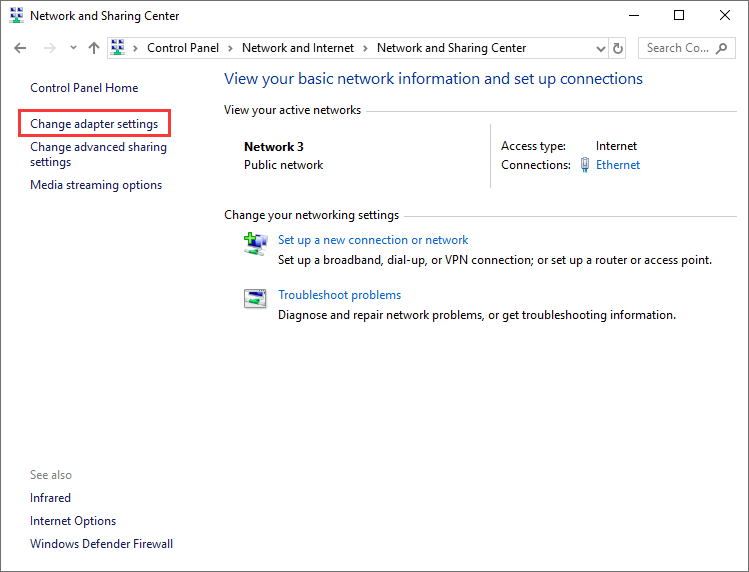Click the Troubleshoot problems icon
The image size is (749, 572).
click(x=255, y=299)
